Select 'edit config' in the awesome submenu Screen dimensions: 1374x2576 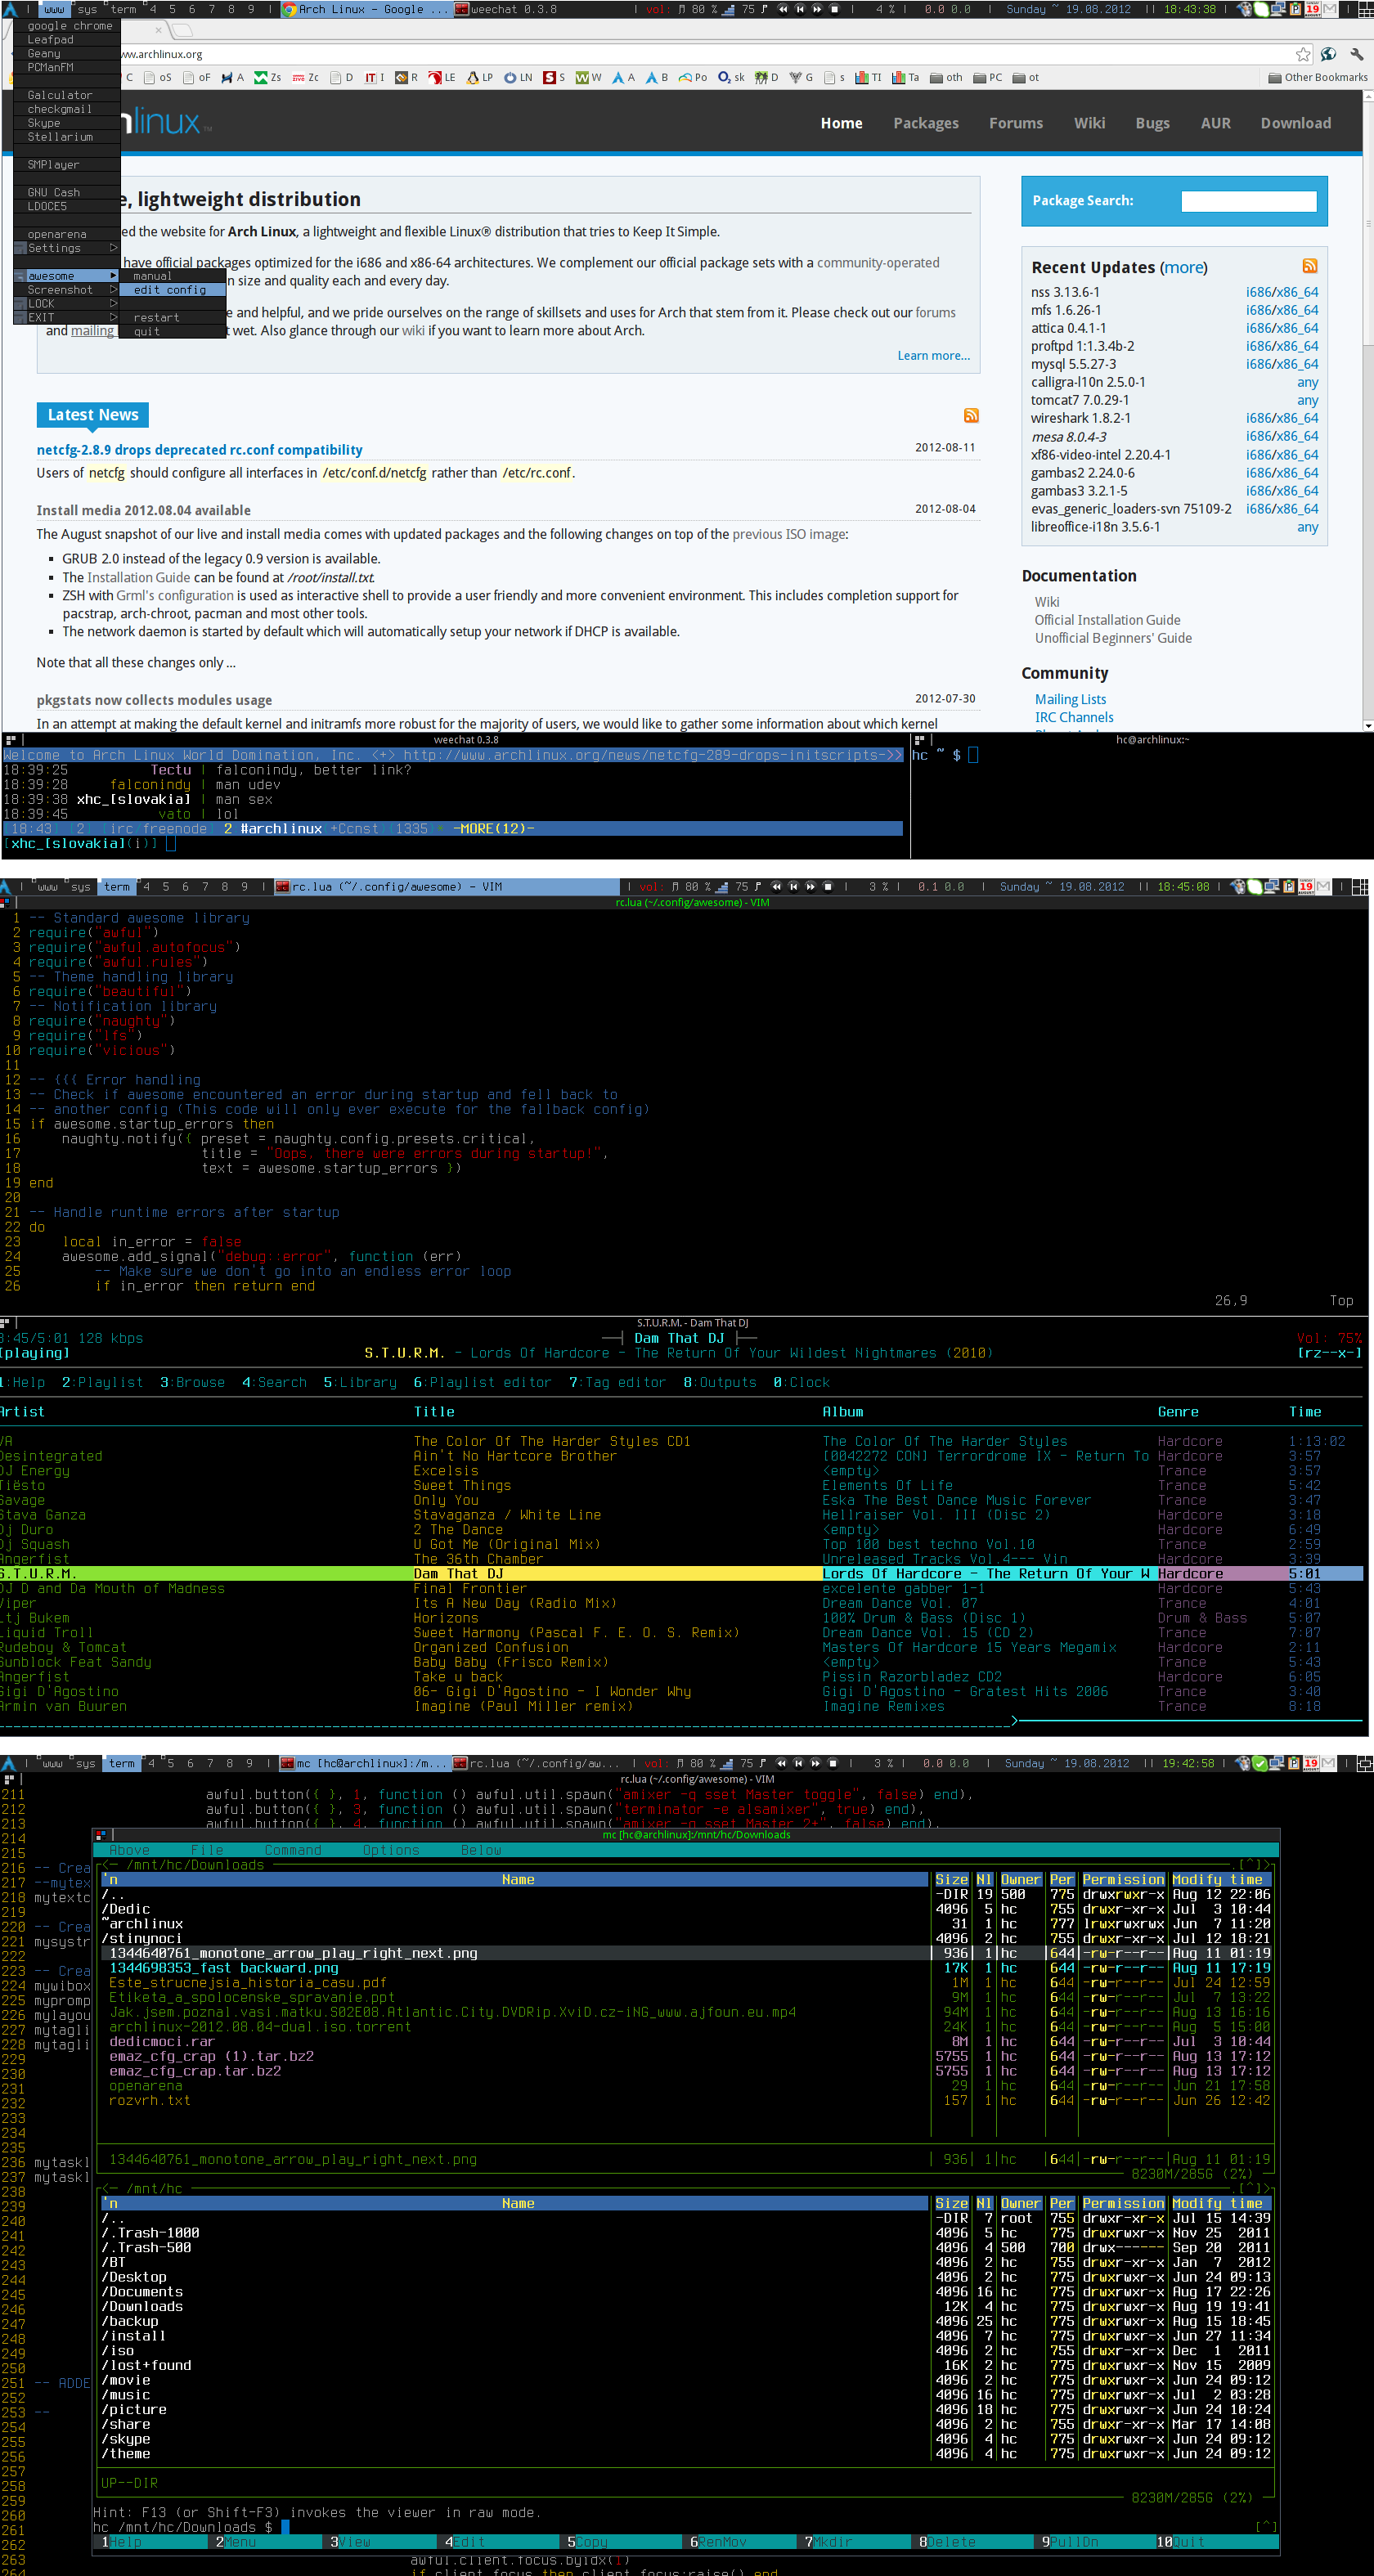pos(172,290)
